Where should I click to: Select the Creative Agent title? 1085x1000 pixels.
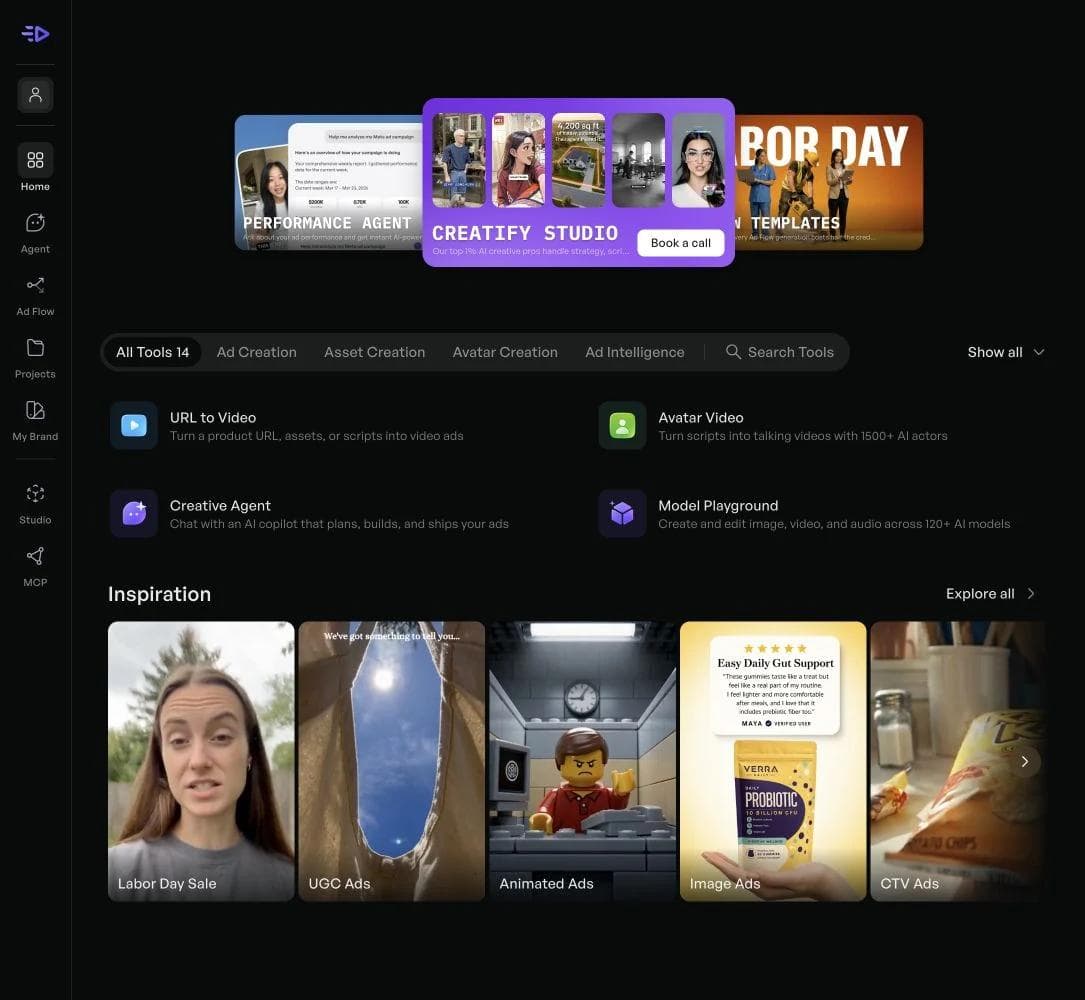[x=220, y=506]
